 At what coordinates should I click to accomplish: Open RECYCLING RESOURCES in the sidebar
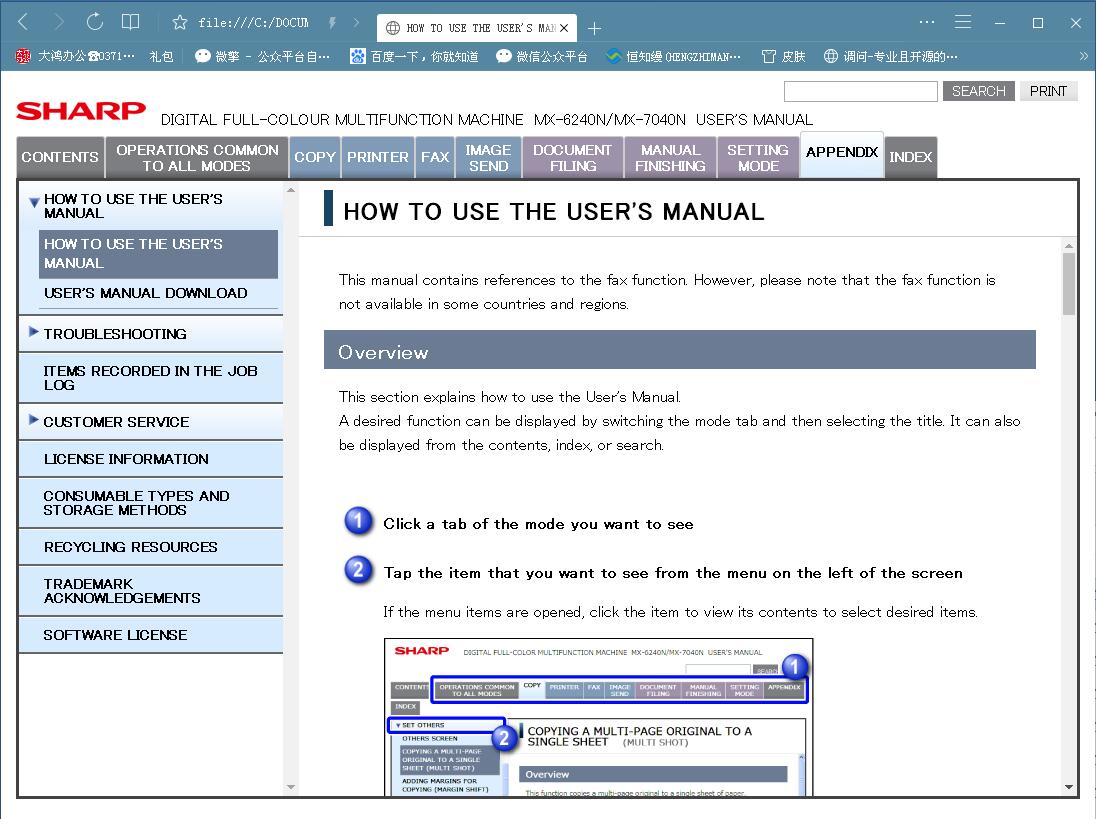[151, 547]
